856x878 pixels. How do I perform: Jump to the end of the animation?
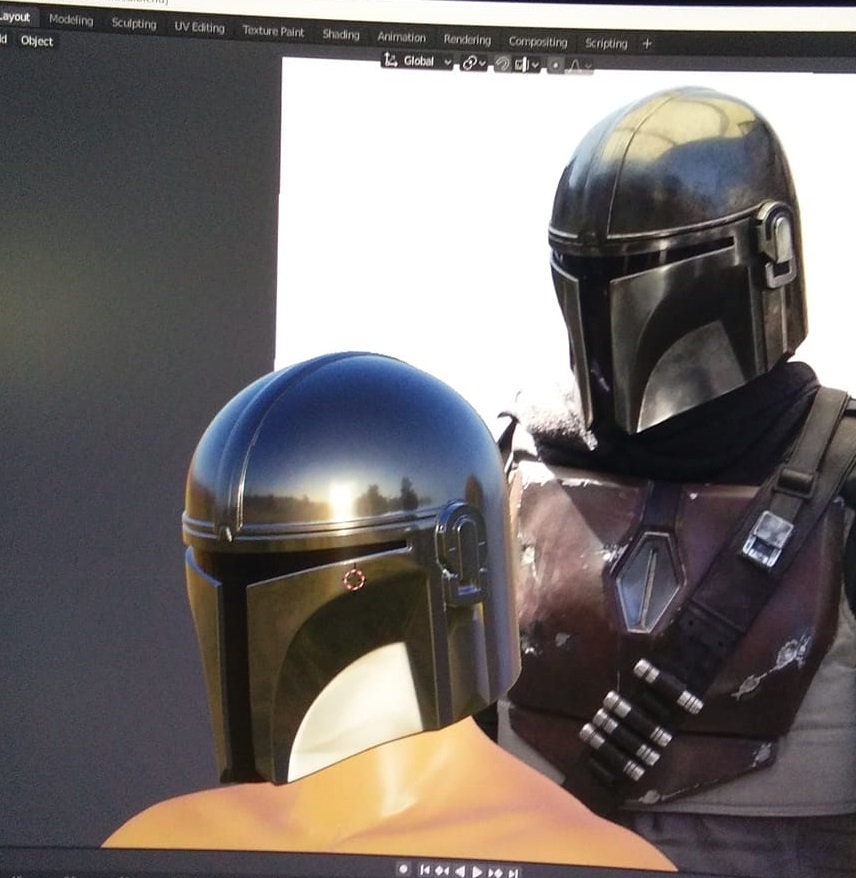[x=513, y=870]
